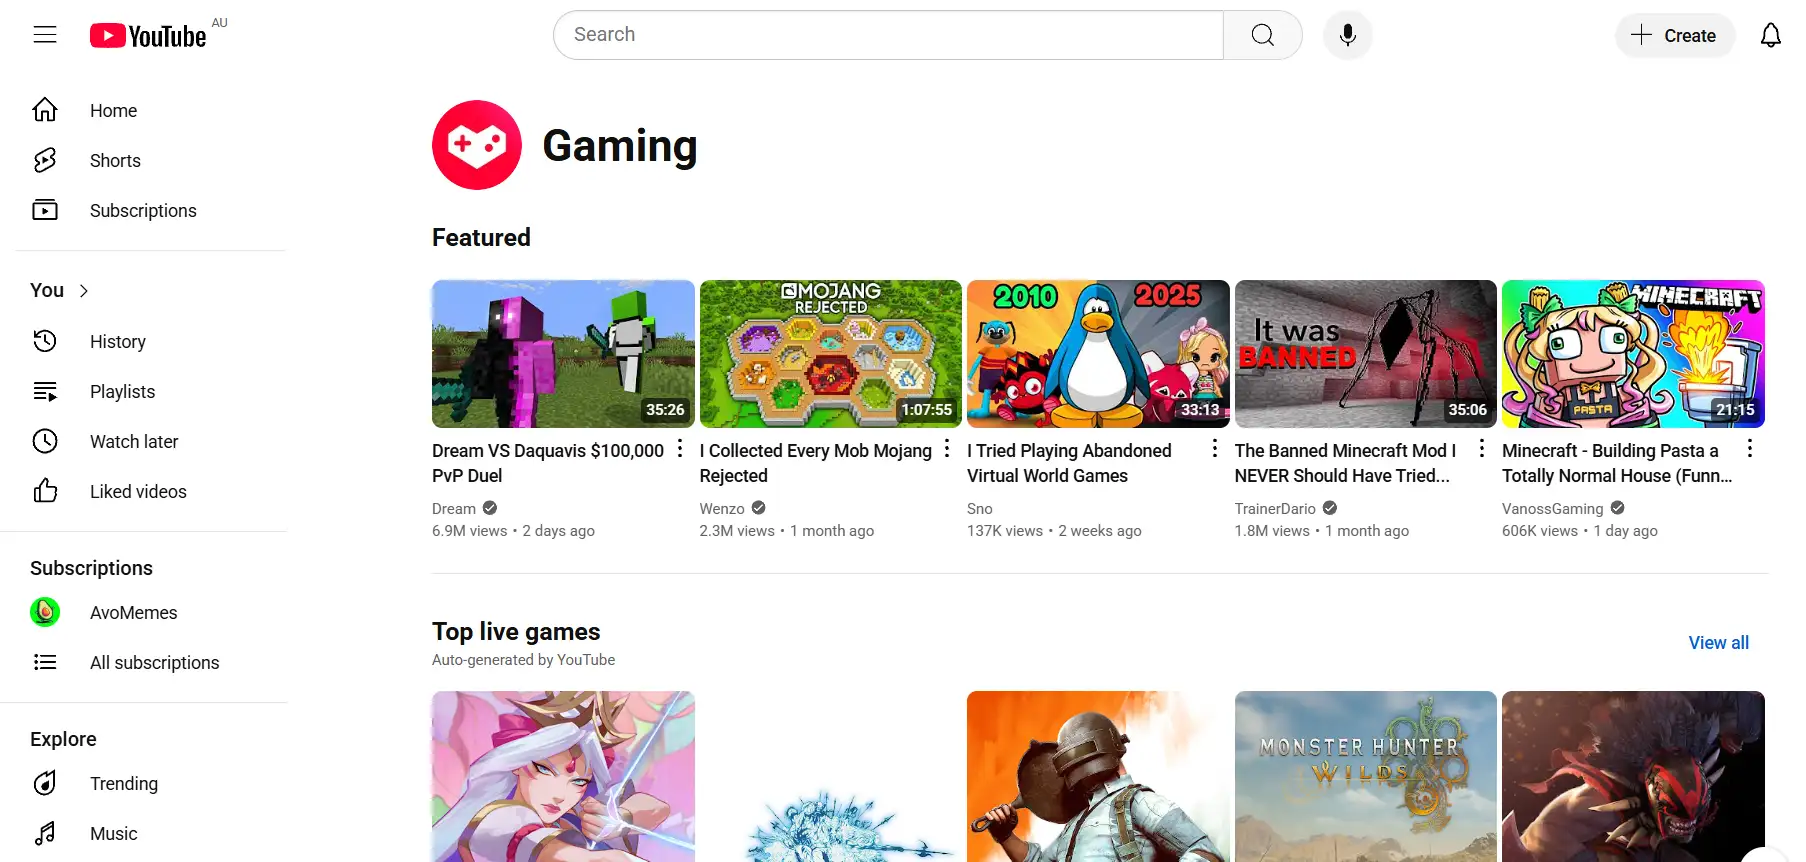Open the Monster Hunter Wilds game card
Image resolution: width=1806 pixels, height=862 pixels.
click(x=1366, y=776)
